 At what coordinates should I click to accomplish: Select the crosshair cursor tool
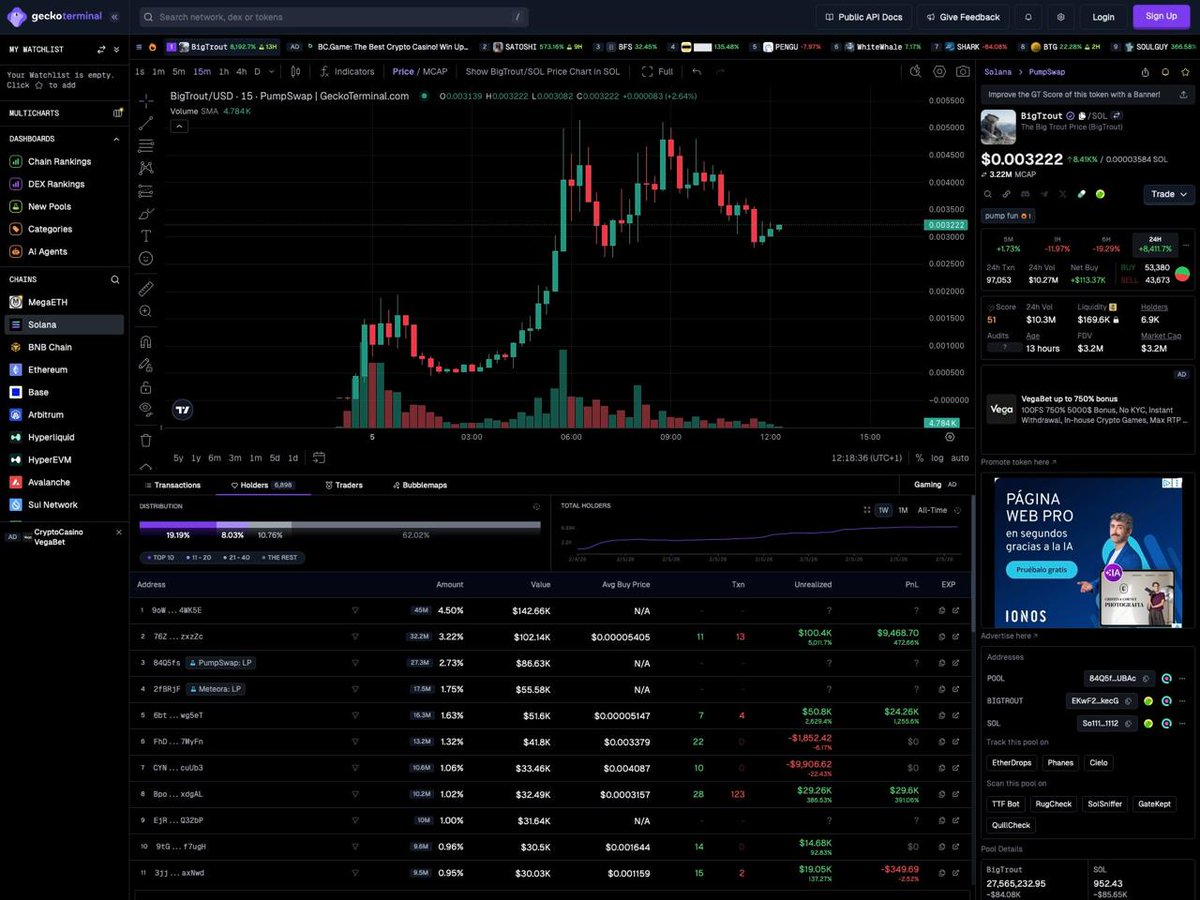(146, 101)
